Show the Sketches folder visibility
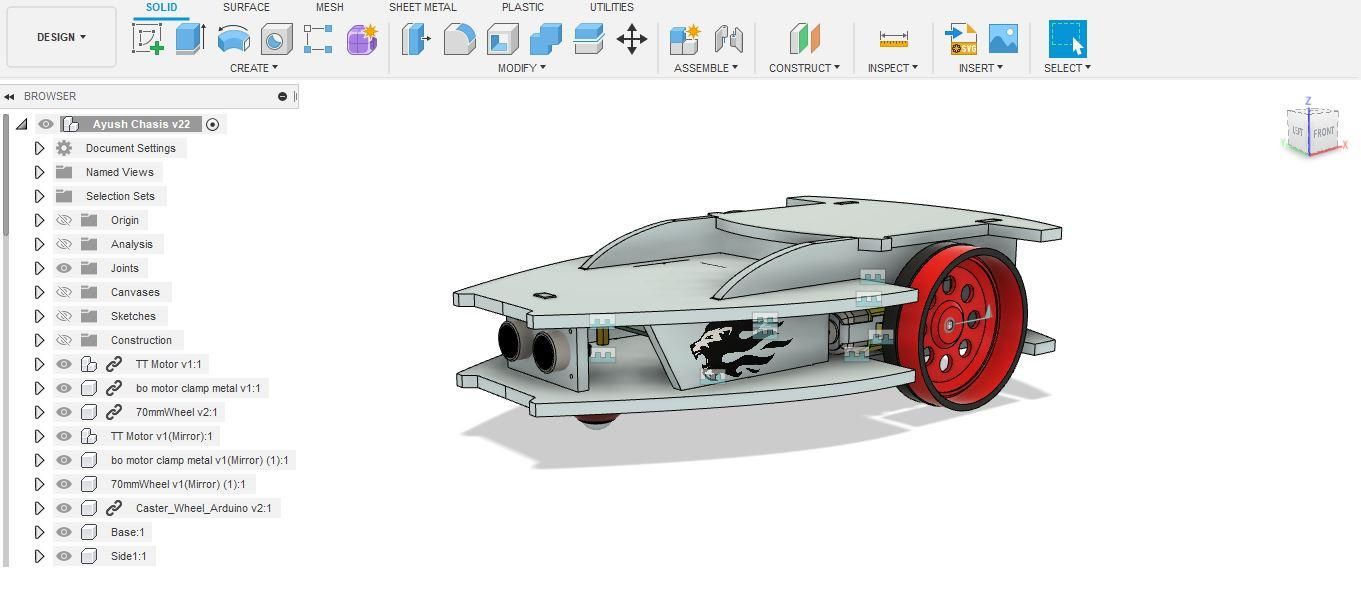 pyautogui.click(x=64, y=316)
